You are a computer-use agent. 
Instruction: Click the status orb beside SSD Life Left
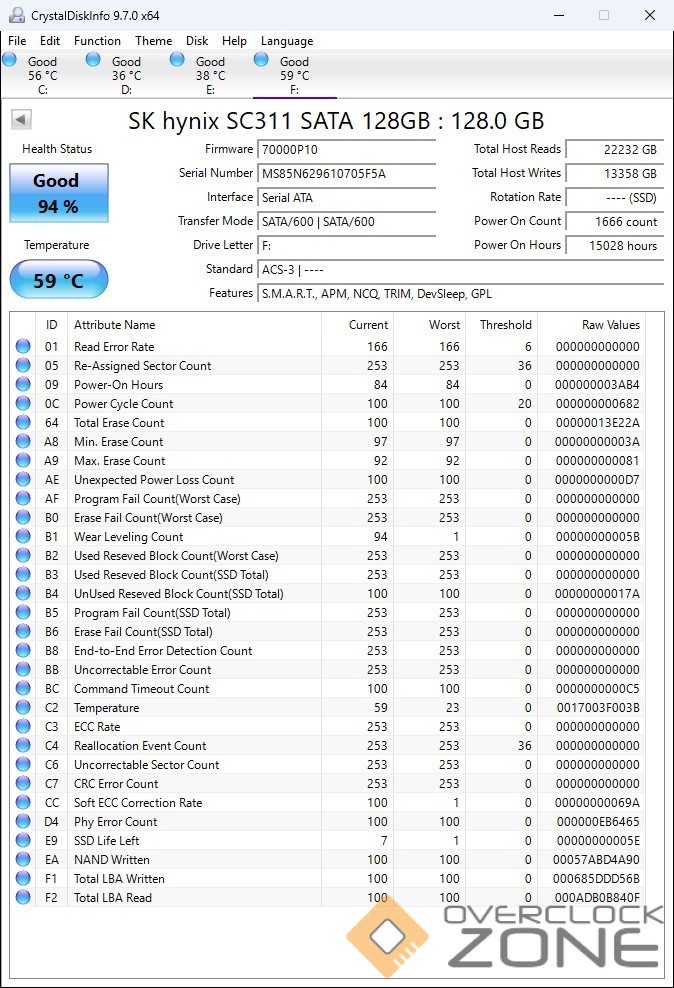[x=23, y=841]
